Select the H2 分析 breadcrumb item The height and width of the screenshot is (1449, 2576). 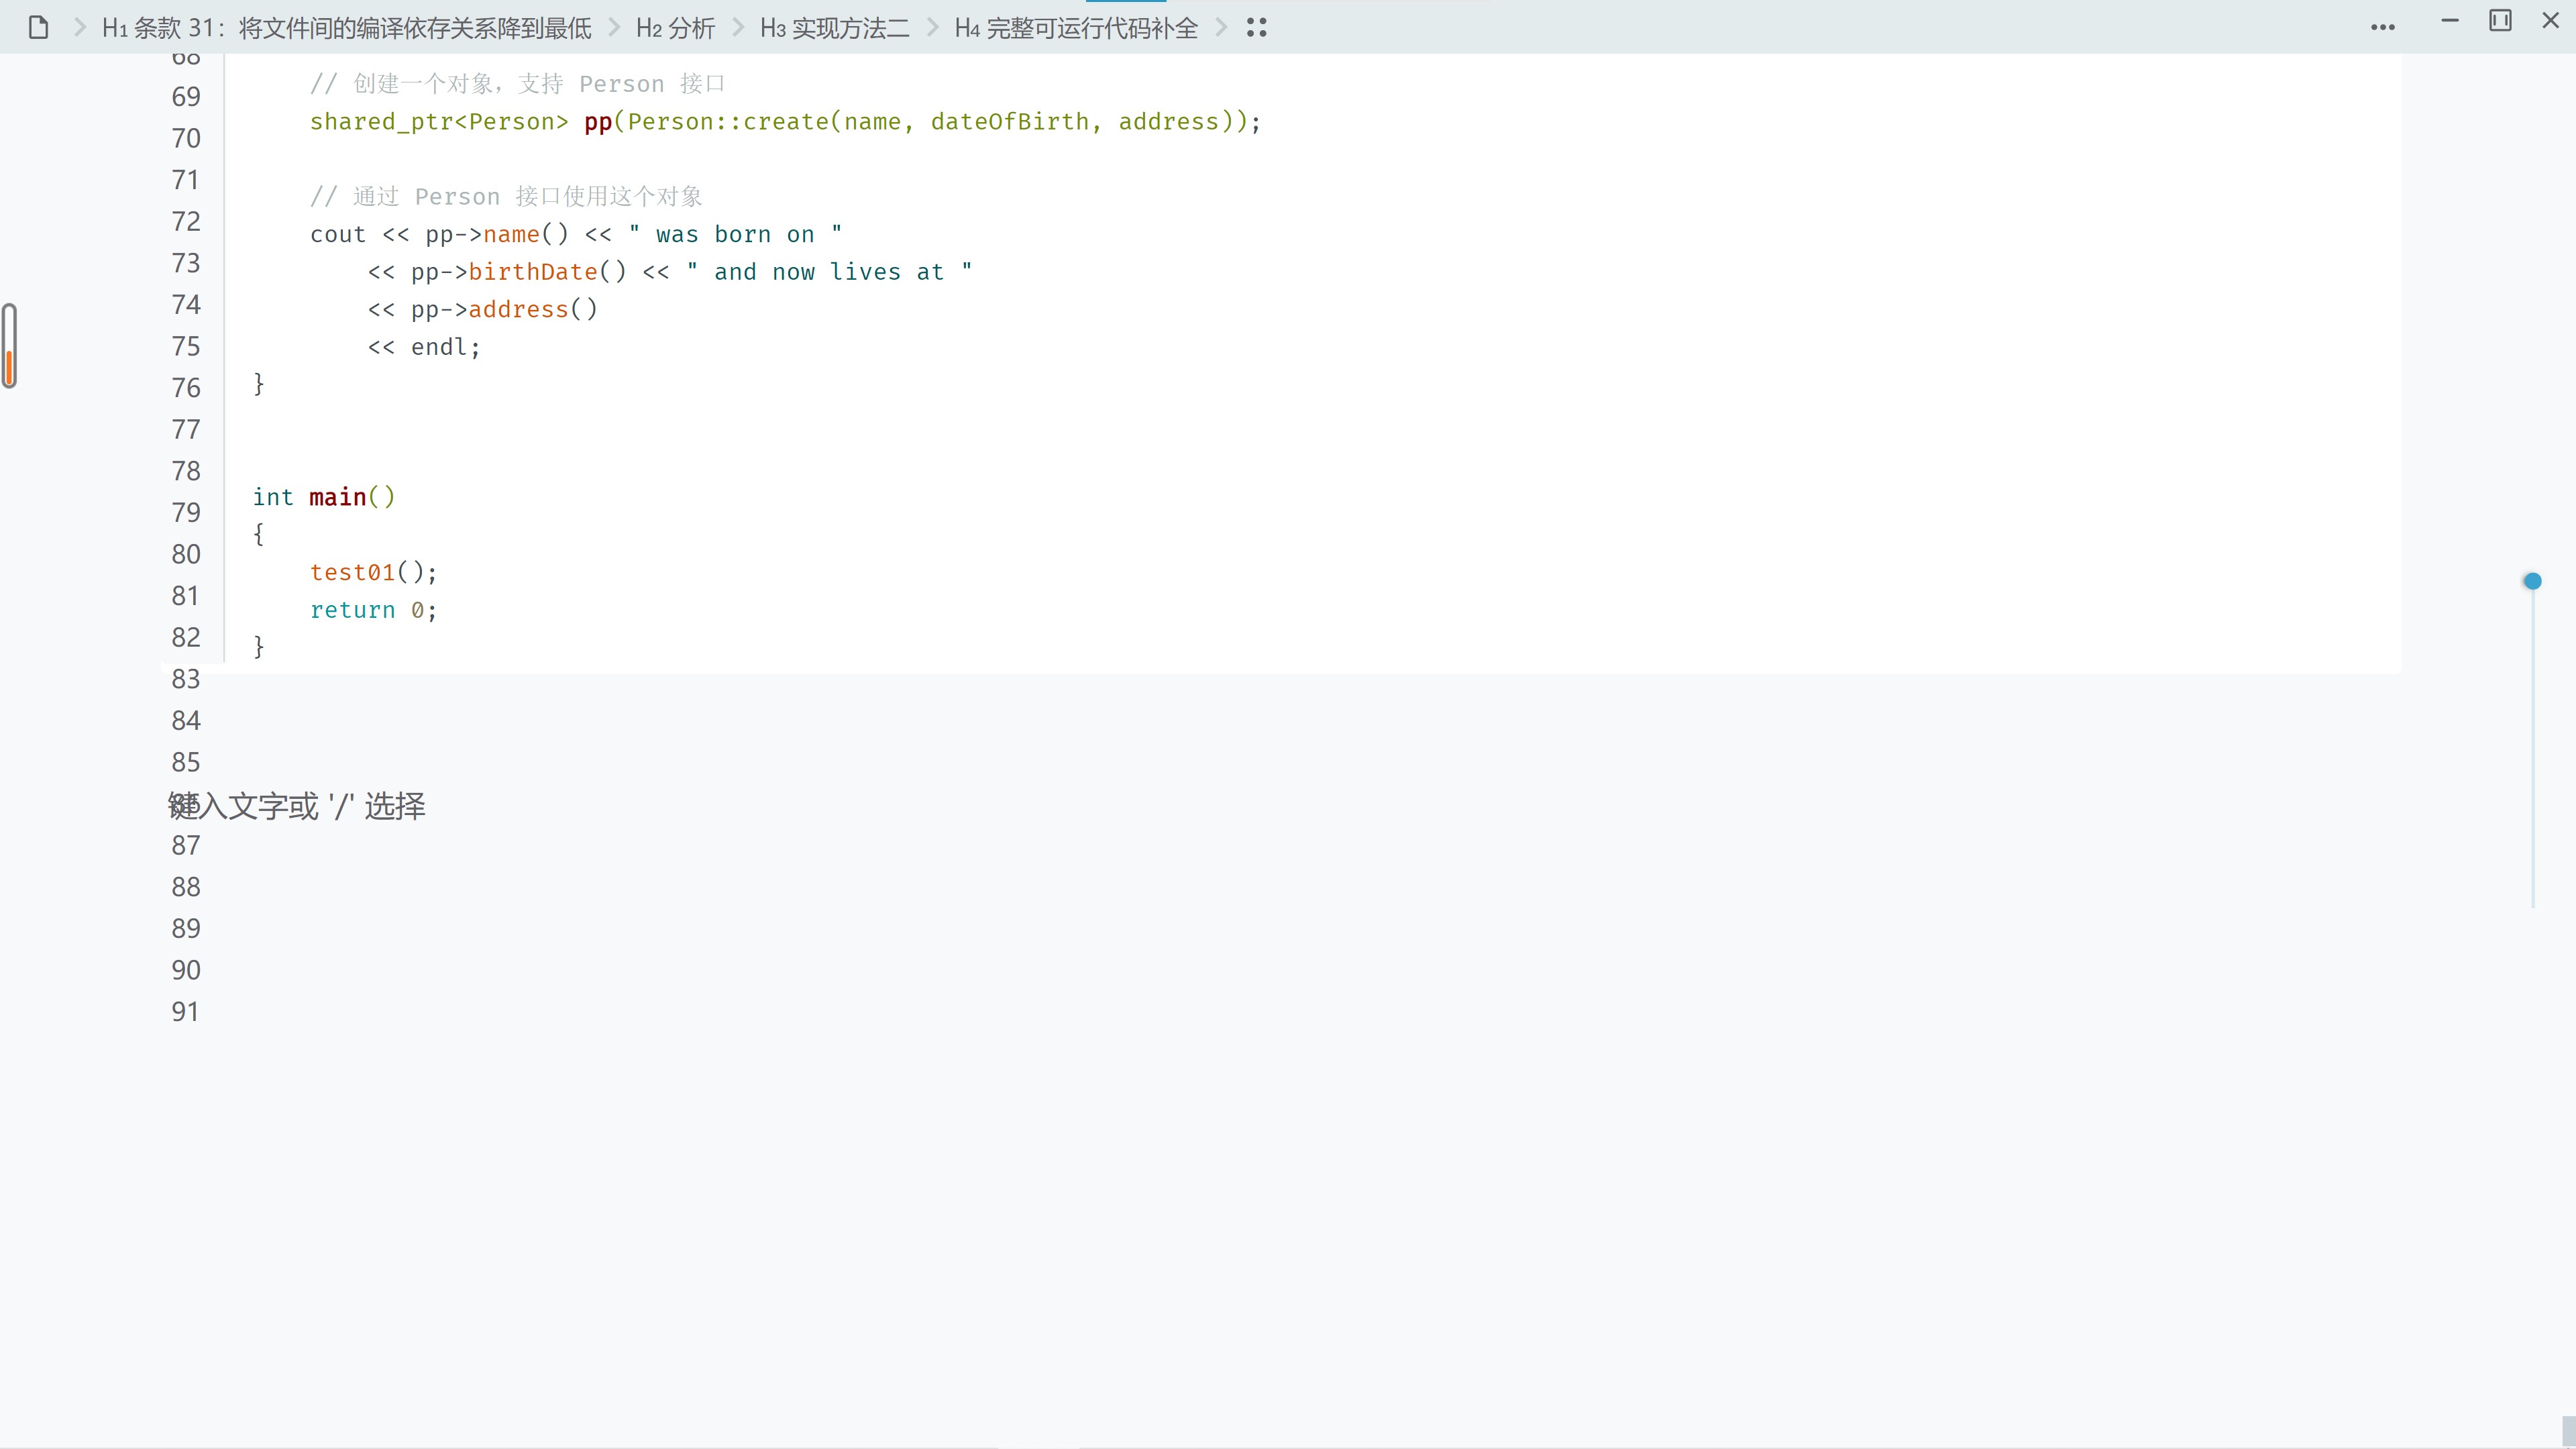pyautogui.click(x=675, y=28)
